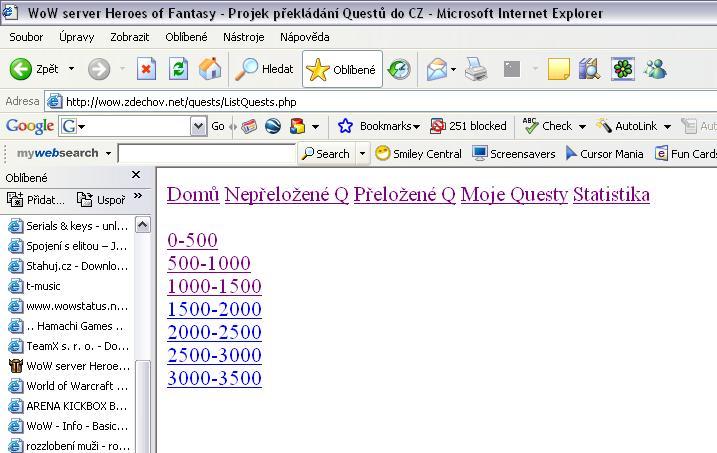Click the greyed Edit toolbar icon

click(x=512, y=69)
